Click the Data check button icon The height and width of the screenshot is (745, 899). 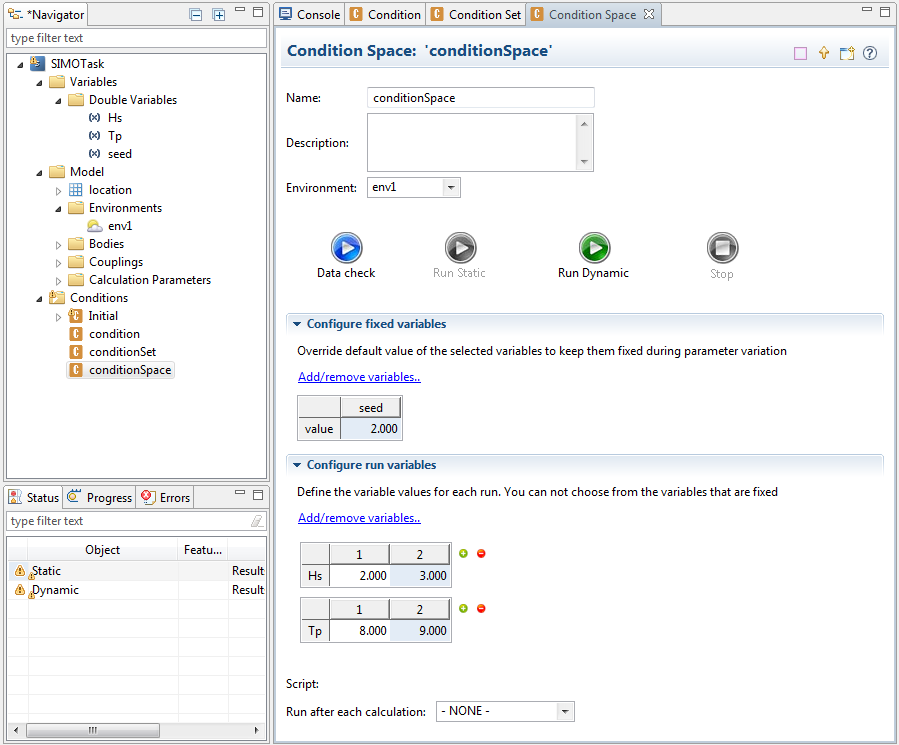click(x=346, y=248)
